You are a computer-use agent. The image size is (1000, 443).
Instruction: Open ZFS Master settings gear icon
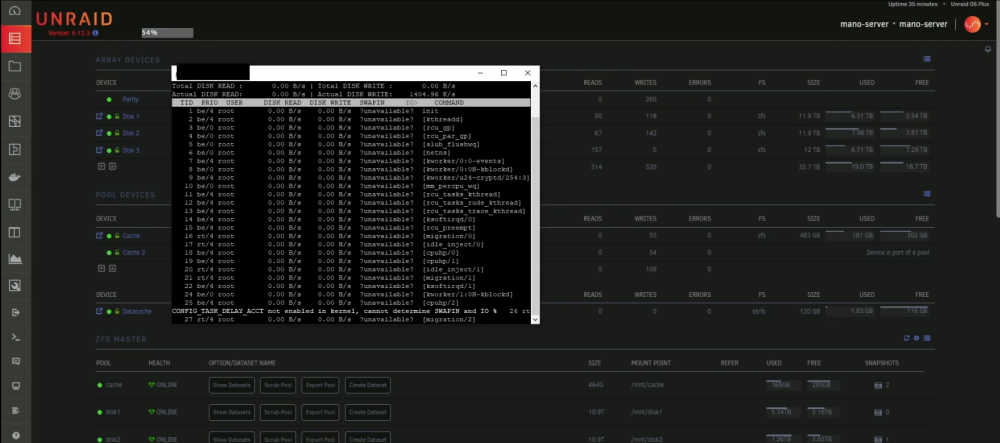click(916, 338)
